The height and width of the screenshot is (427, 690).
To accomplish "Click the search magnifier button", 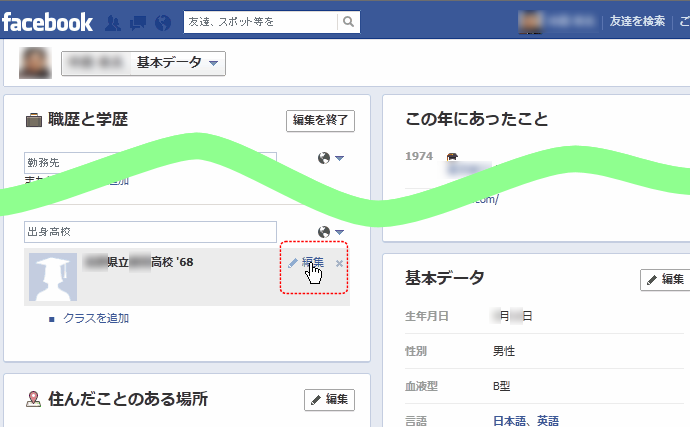I will pyautogui.click(x=348, y=21).
